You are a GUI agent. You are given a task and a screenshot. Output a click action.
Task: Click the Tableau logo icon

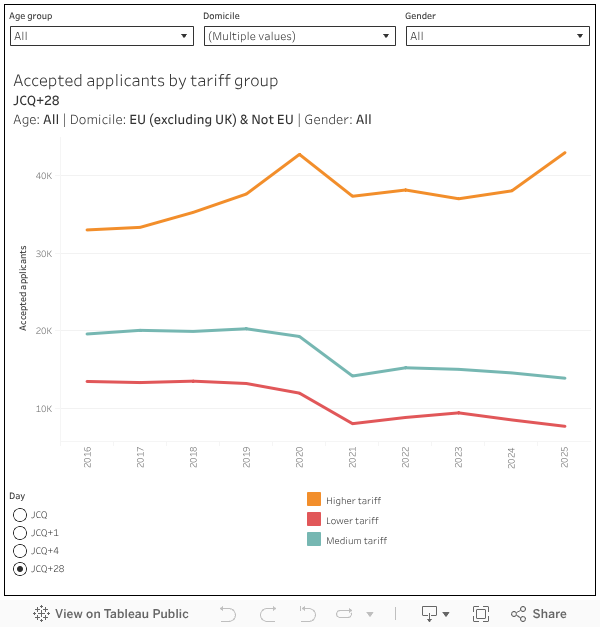(42, 613)
